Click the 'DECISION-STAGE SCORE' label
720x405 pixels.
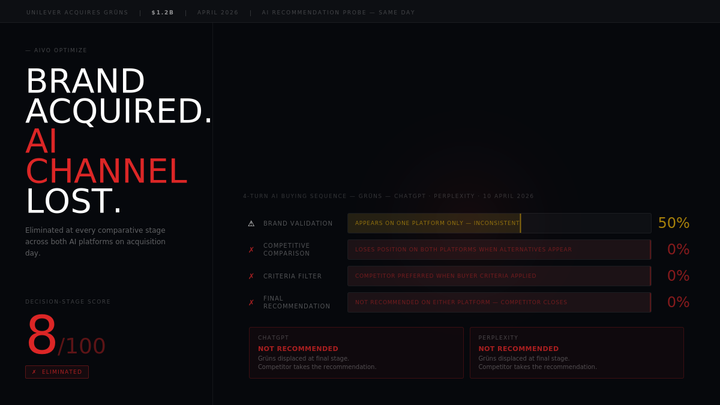pos(68,302)
